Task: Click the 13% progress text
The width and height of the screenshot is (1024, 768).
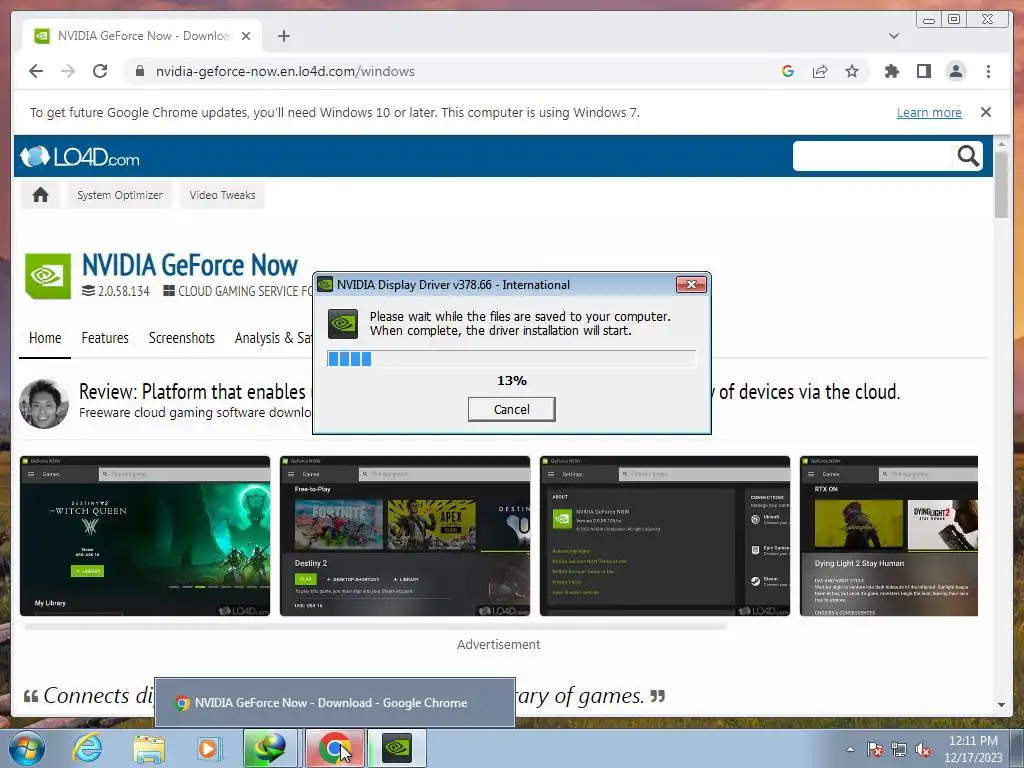Action: [x=511, y=381]
